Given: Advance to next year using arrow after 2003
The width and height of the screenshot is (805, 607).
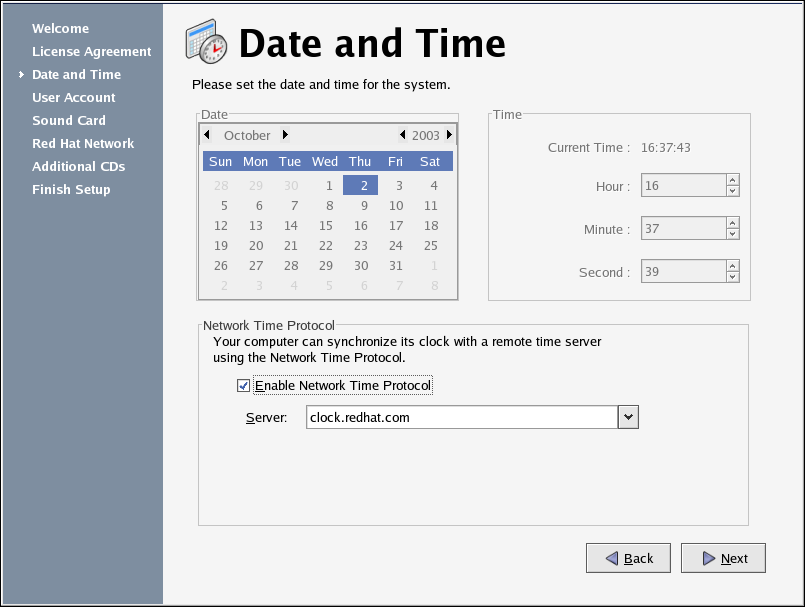Looking at the screenshot, I should 449,135.
